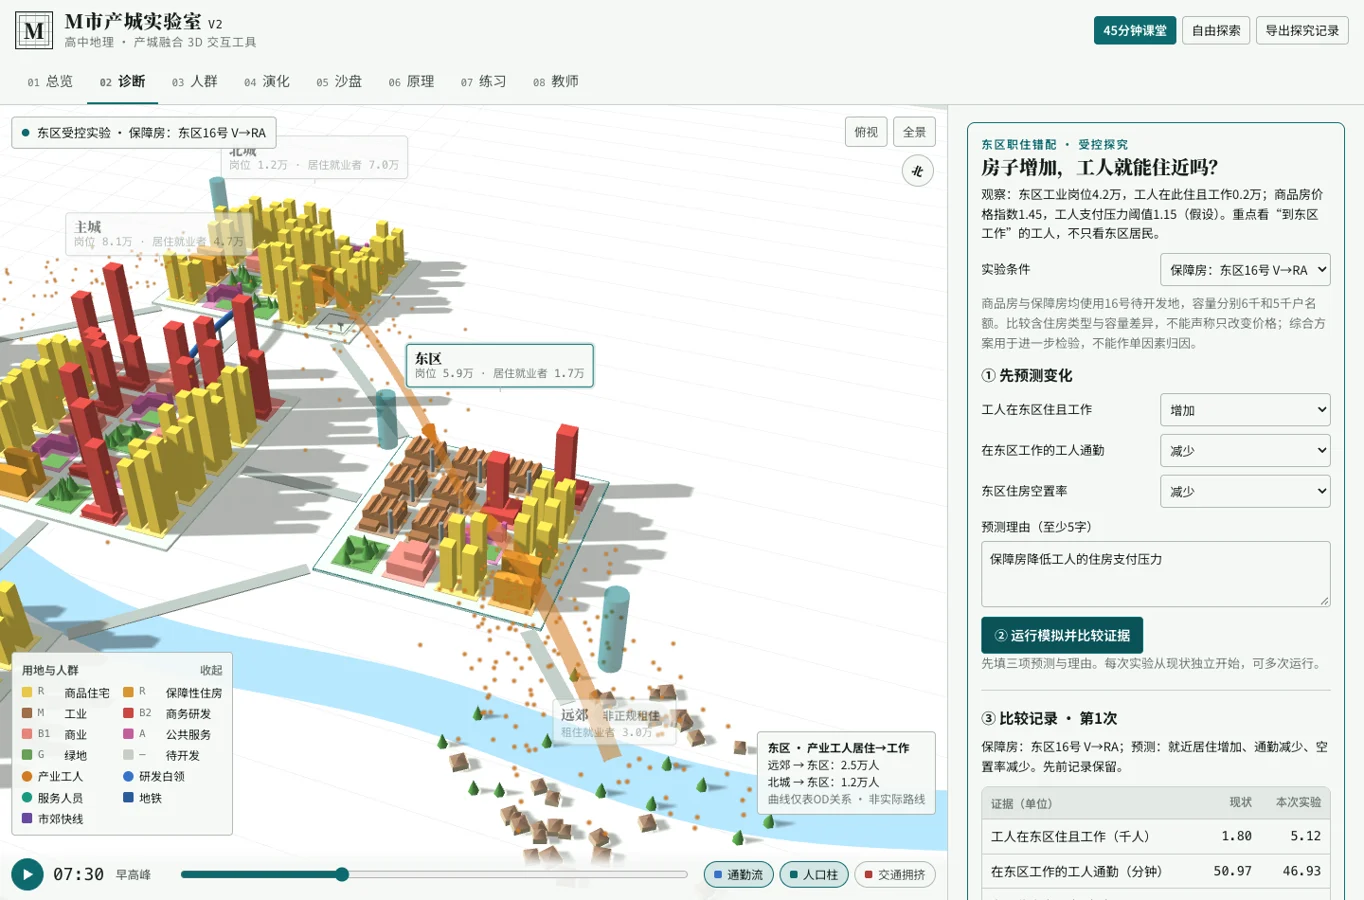The image size is (1364, 900).
Task: Click 导出探究记录 button
Action: 1302,31
